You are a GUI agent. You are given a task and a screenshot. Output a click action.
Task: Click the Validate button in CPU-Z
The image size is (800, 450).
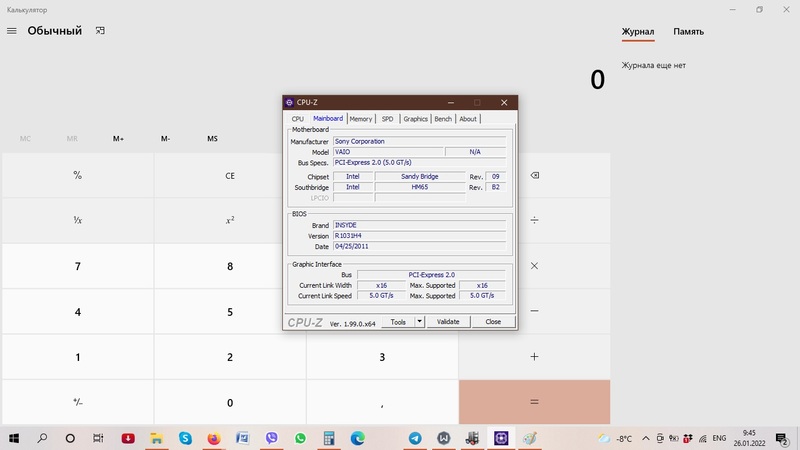[448, 322]
